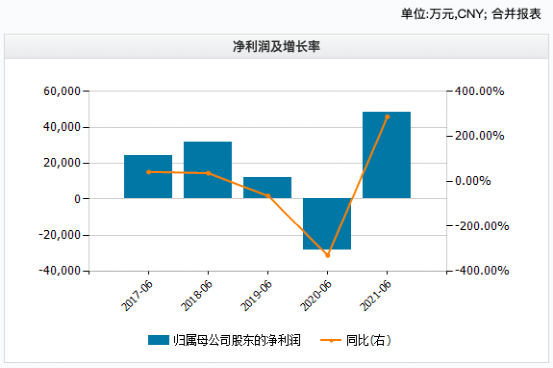553x368 pixels.
Task: Toggle the 同比(右) legend text
Action: pyautogui.click(x=368, y=340)
